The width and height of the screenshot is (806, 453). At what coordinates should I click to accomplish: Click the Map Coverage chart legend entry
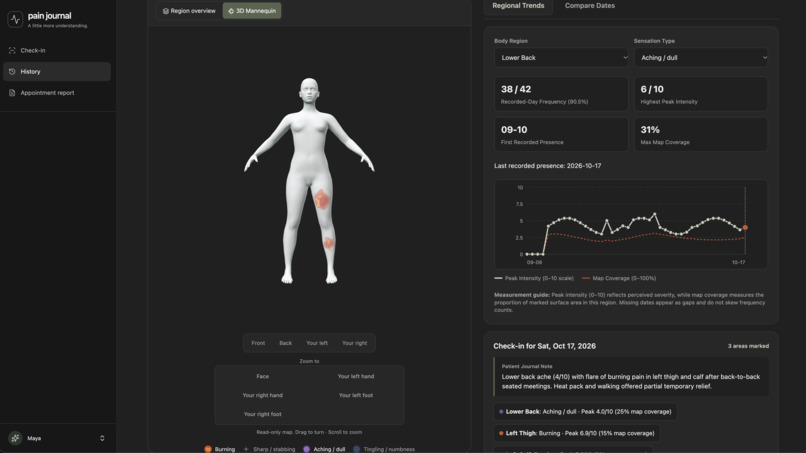point(619,278)
